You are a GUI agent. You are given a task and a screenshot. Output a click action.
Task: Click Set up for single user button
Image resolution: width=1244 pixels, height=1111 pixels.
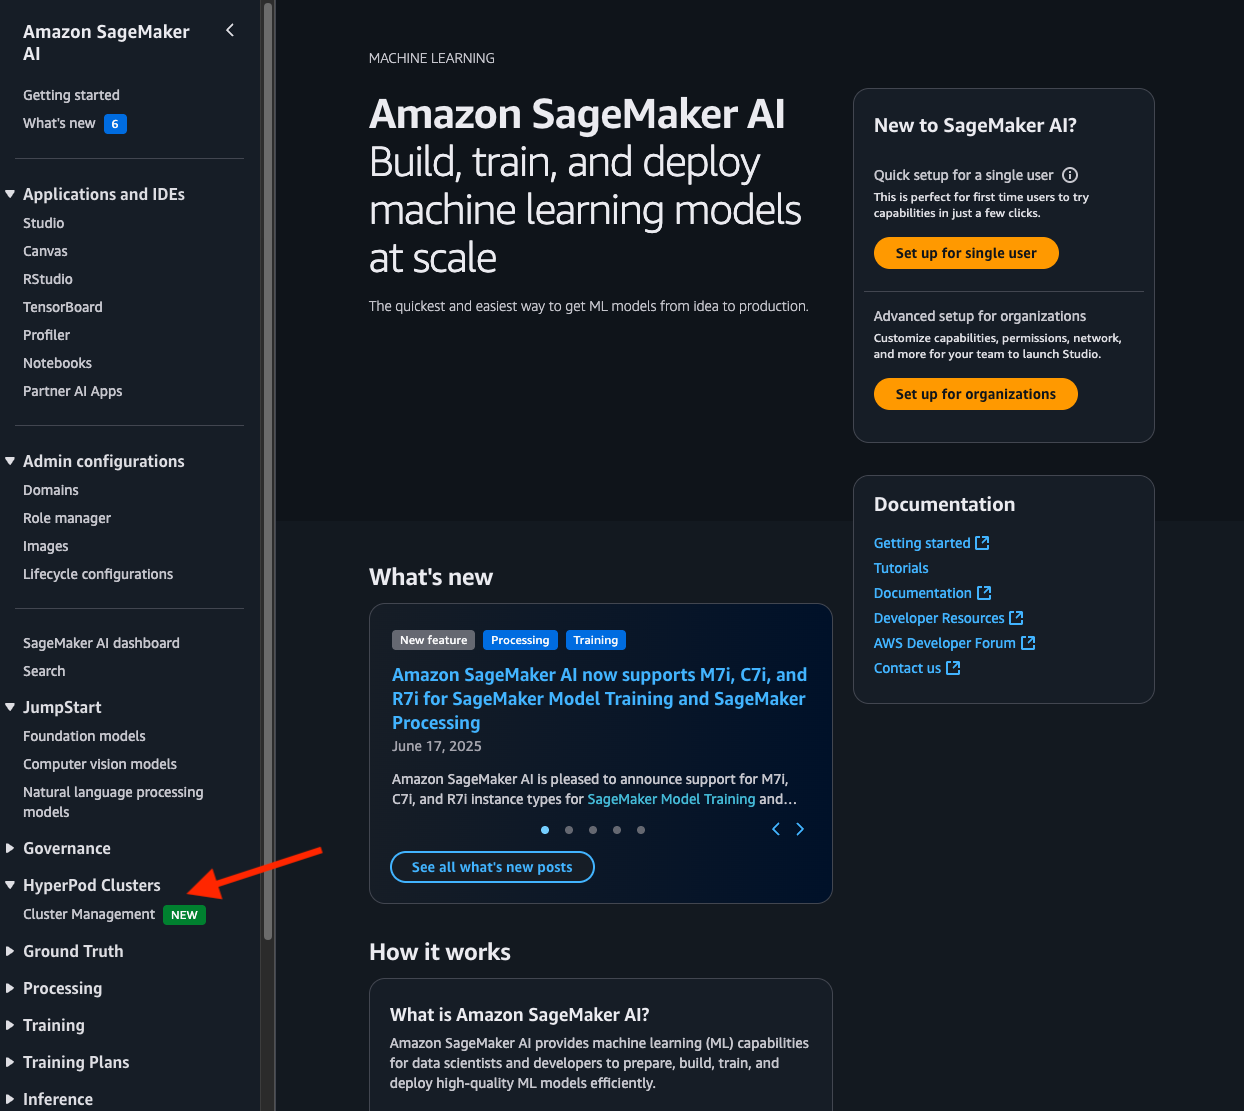(x=966, y=253)
